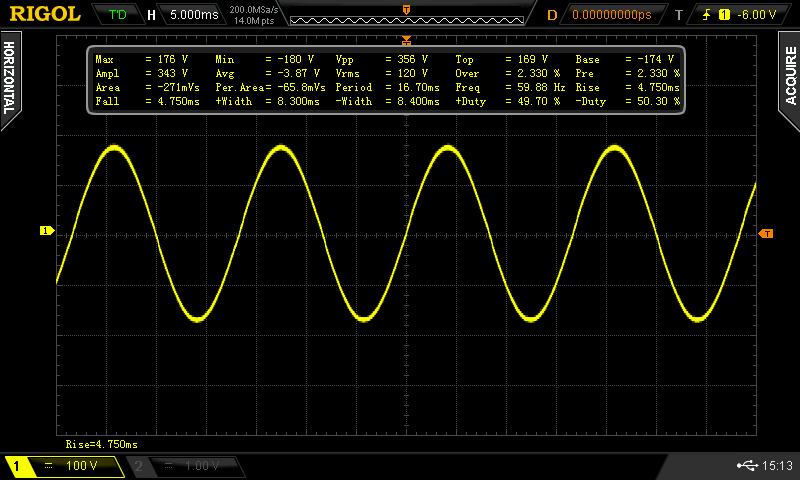Open the ACQUIRE side tab
Viewport: 800px width, 480px height.
point(790,77)
